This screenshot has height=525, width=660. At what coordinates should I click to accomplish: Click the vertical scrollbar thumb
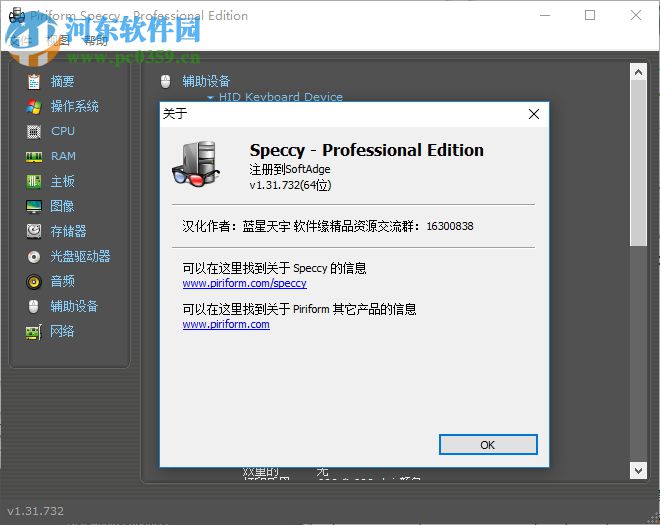[639, 163]
